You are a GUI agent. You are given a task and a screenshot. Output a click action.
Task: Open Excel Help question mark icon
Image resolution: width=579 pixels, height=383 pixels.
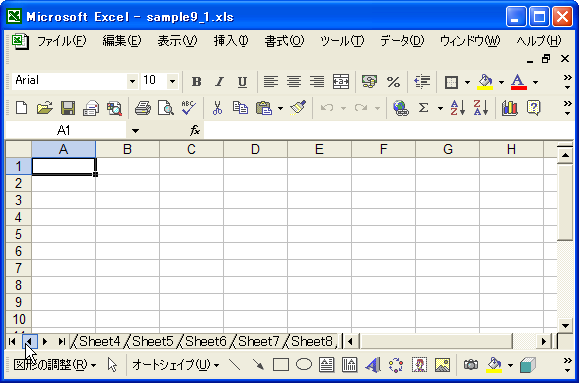click(533, 108)
